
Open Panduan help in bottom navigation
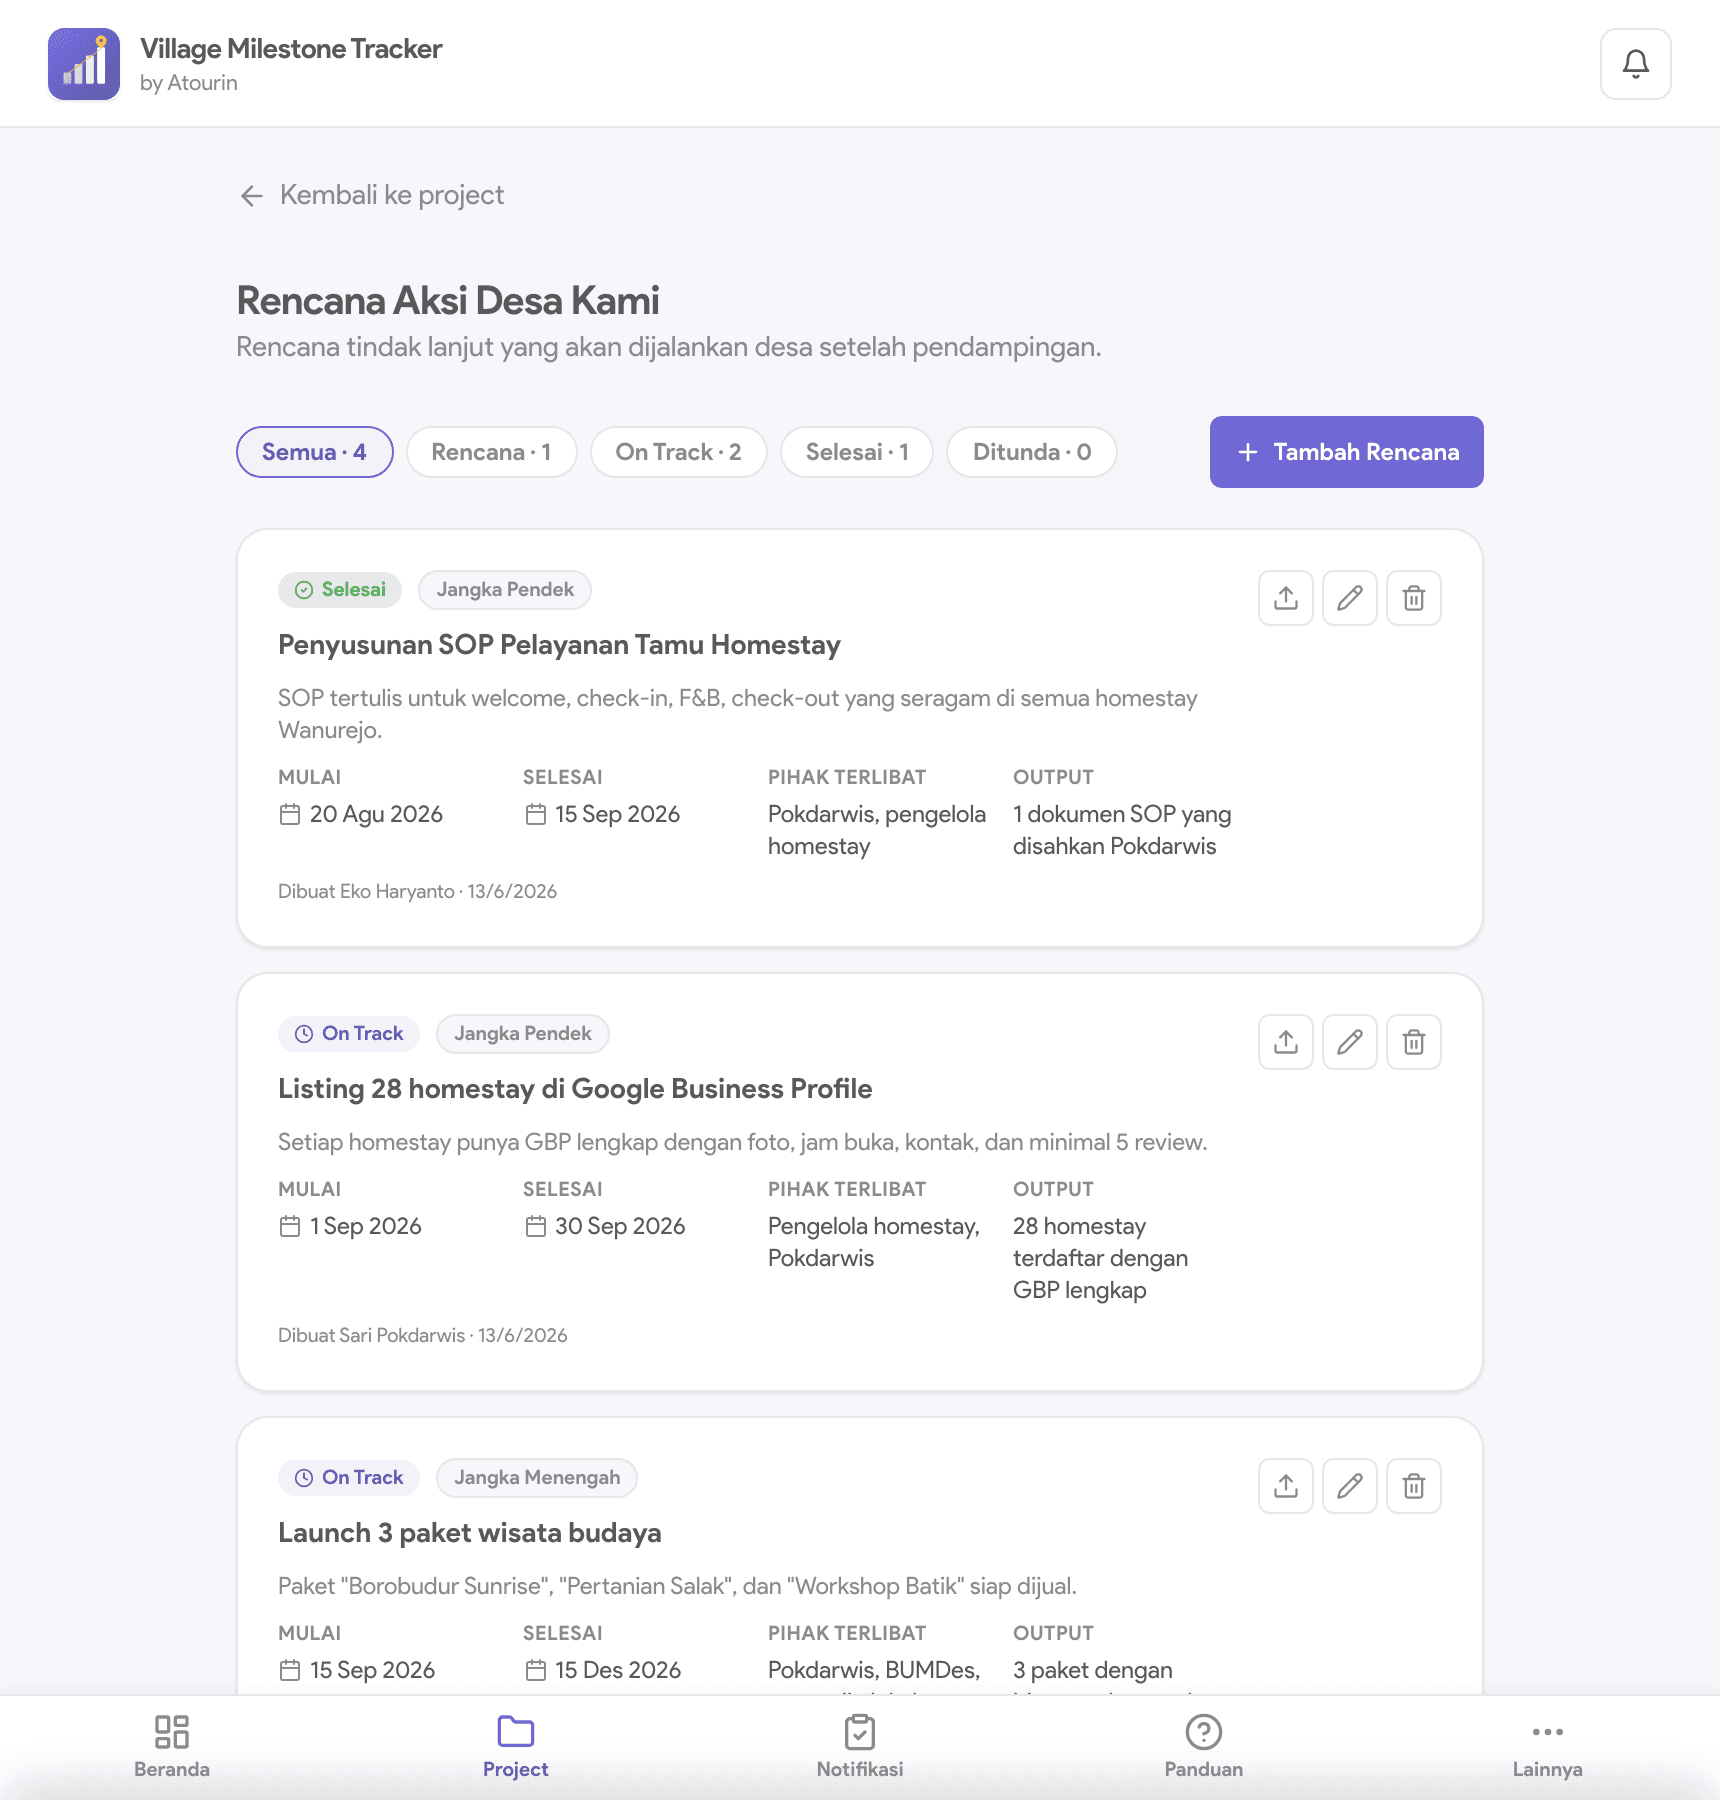coord(1204,1747)
